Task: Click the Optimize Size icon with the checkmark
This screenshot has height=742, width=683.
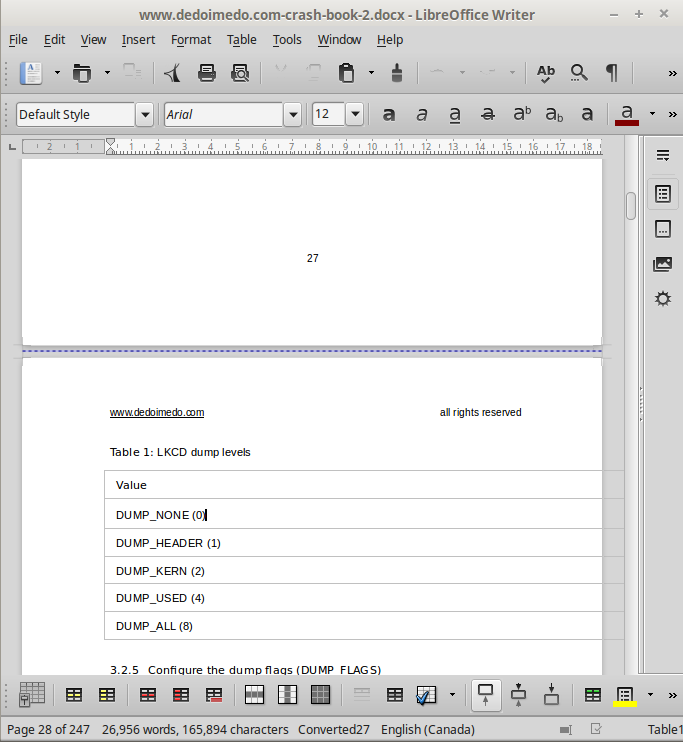Action: [426, 695]
